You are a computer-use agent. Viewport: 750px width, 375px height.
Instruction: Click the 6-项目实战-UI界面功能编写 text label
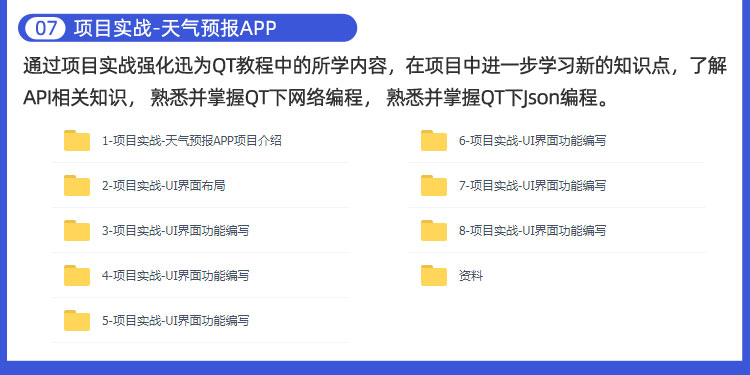(x=532, y=141)
